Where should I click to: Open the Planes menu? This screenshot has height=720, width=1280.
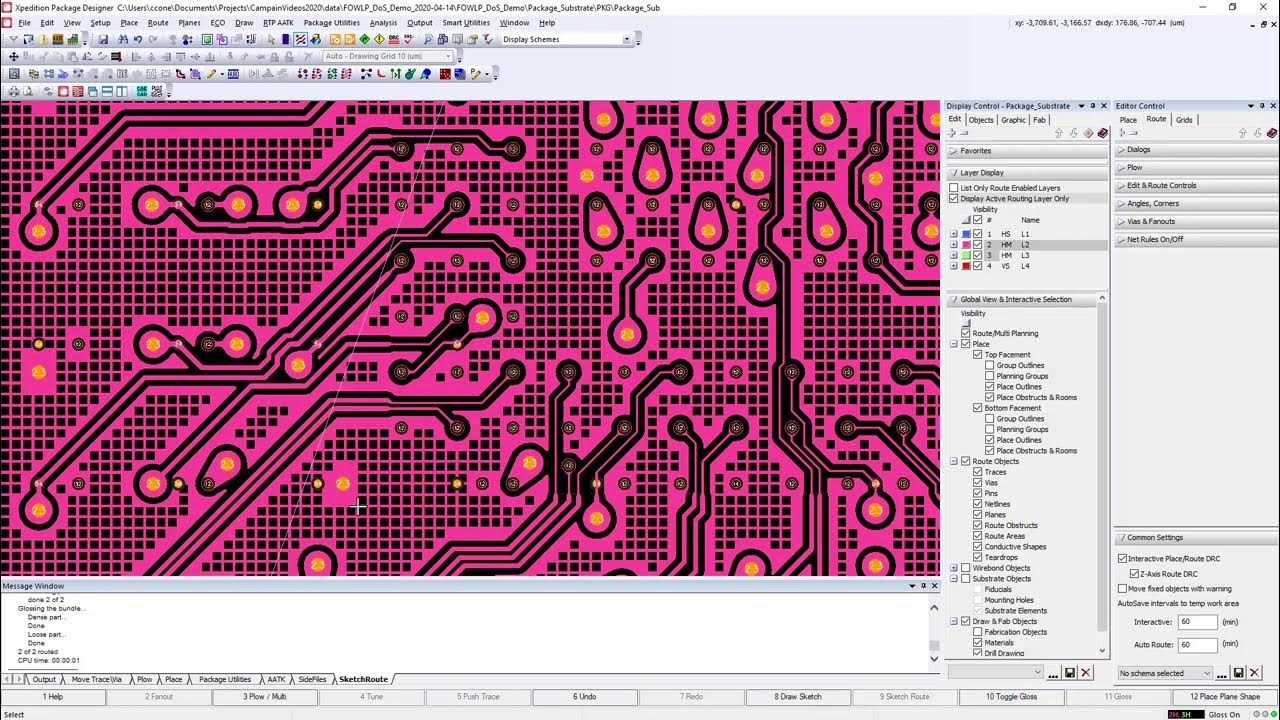coord(189,22)
